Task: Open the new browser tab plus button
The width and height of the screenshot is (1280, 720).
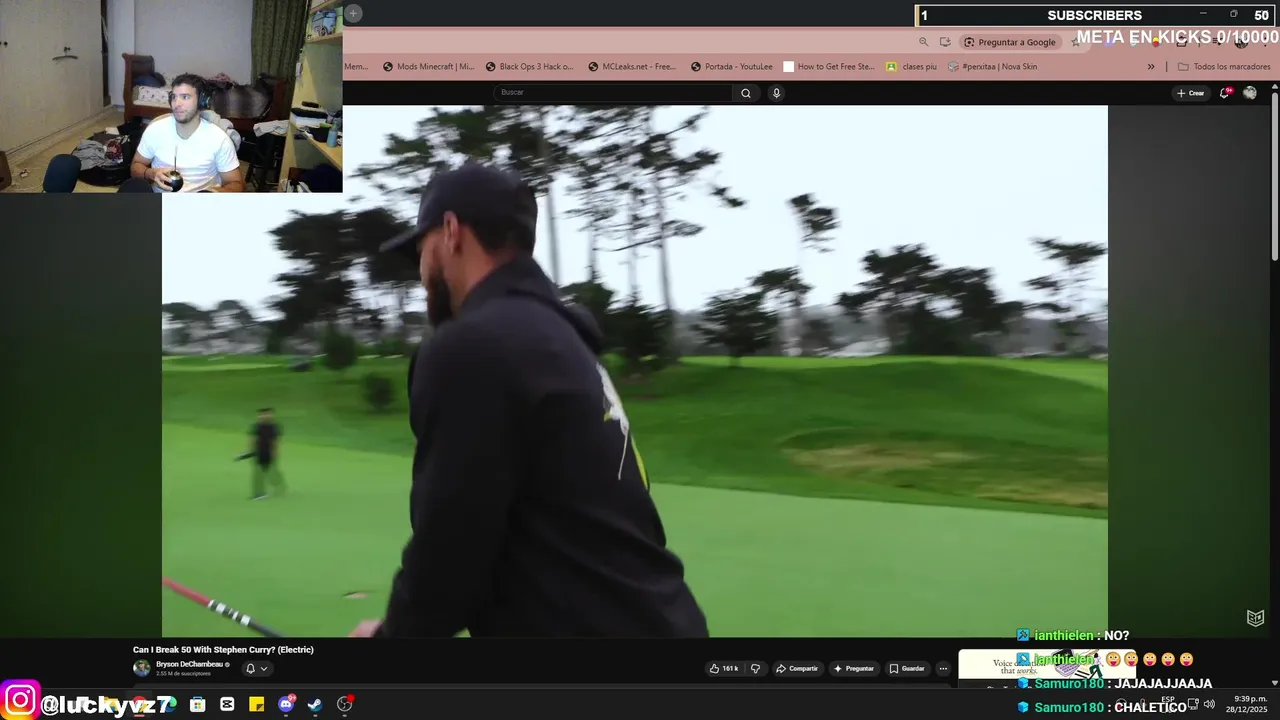Action: [x=353, y=13]
